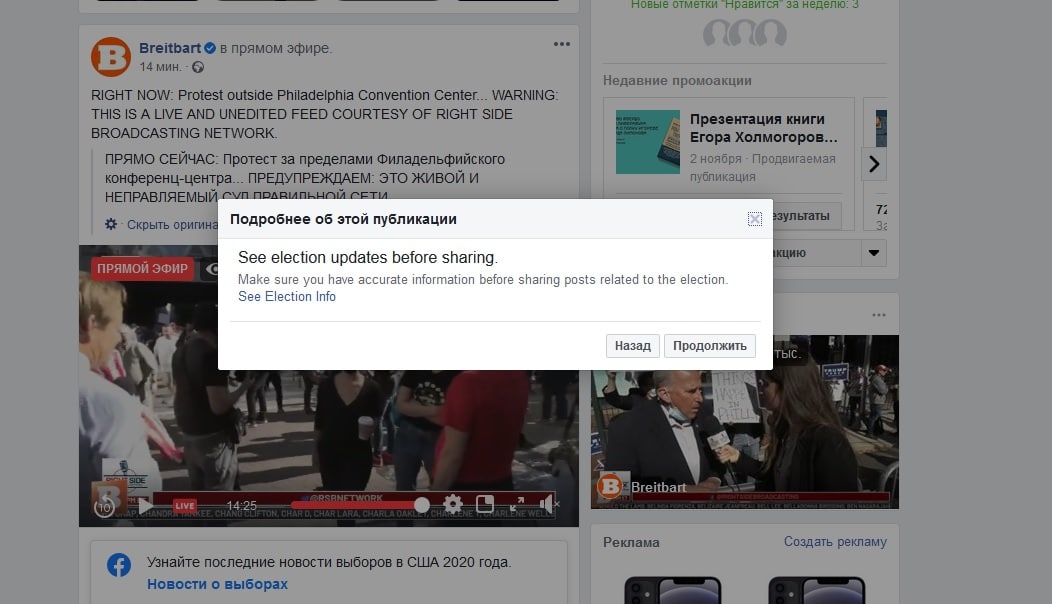Open Презентация книги Егора Холмогоров promo title

point(764,128)
